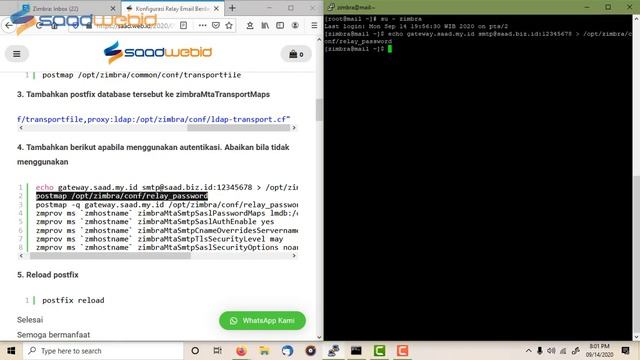The image size is (640, 360).
Task: Save page to Pocket icon
Action: point(216,25)
